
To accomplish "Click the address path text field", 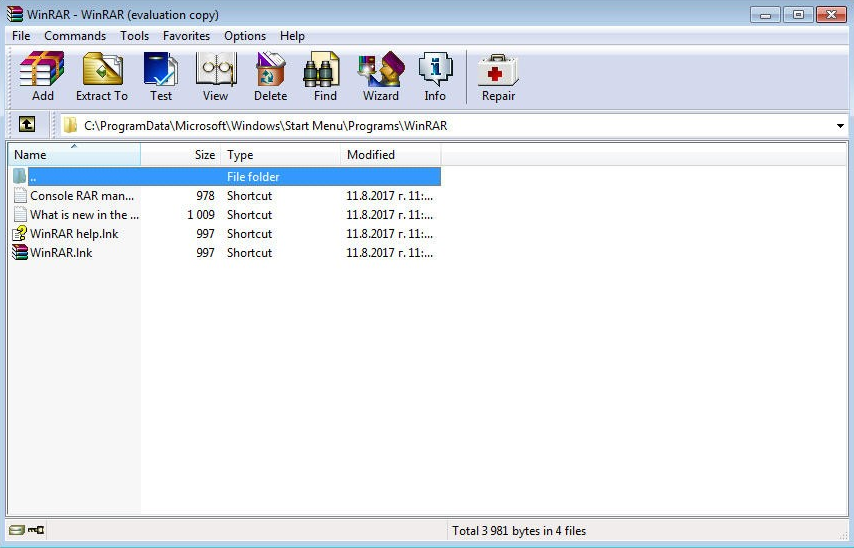I will tap(455, 126).
